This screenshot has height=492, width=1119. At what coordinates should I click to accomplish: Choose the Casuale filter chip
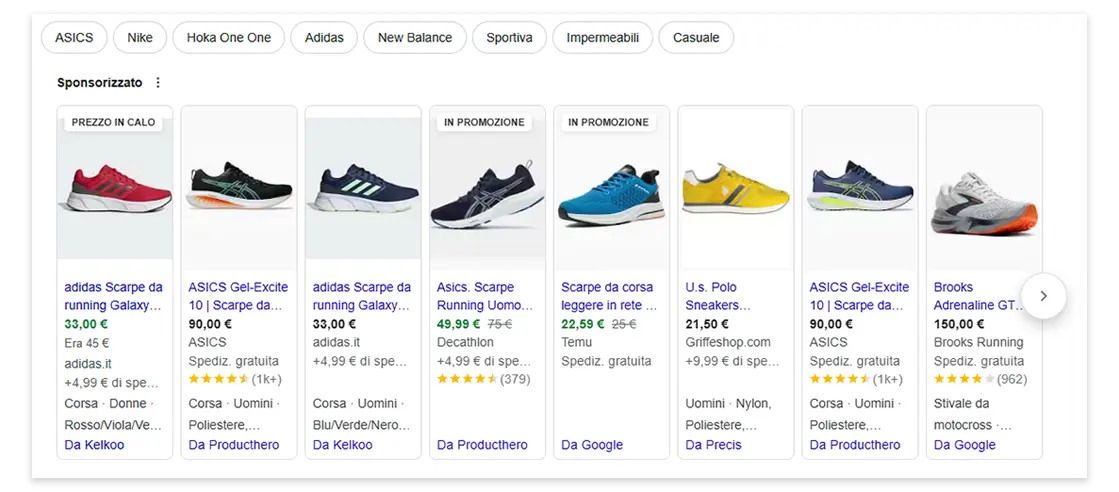696,38
